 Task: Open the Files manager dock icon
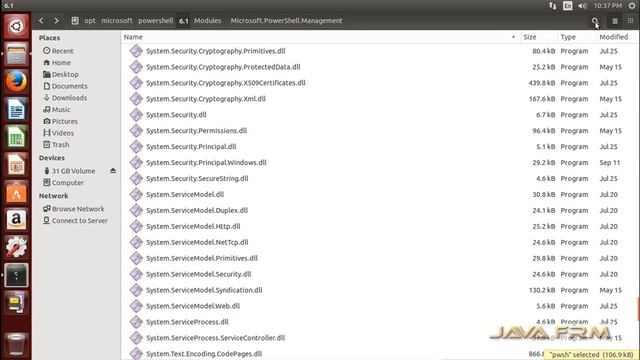pyautogui.click(x=16, y=54)
